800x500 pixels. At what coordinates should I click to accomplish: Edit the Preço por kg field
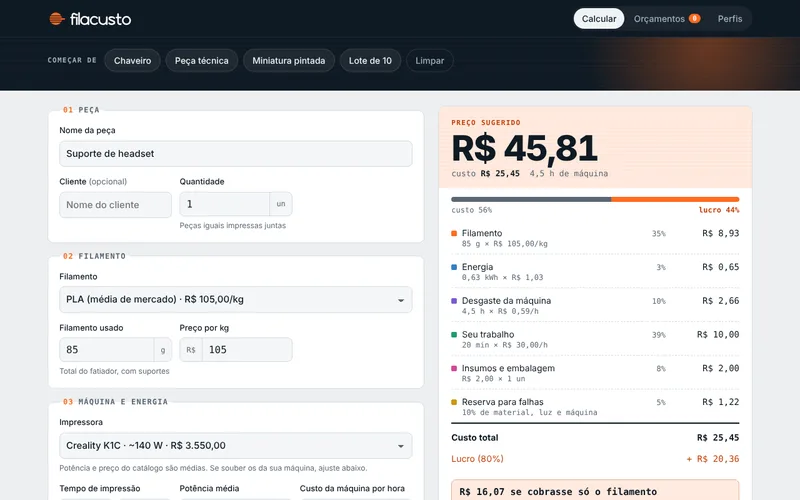(x=247, y=349)
